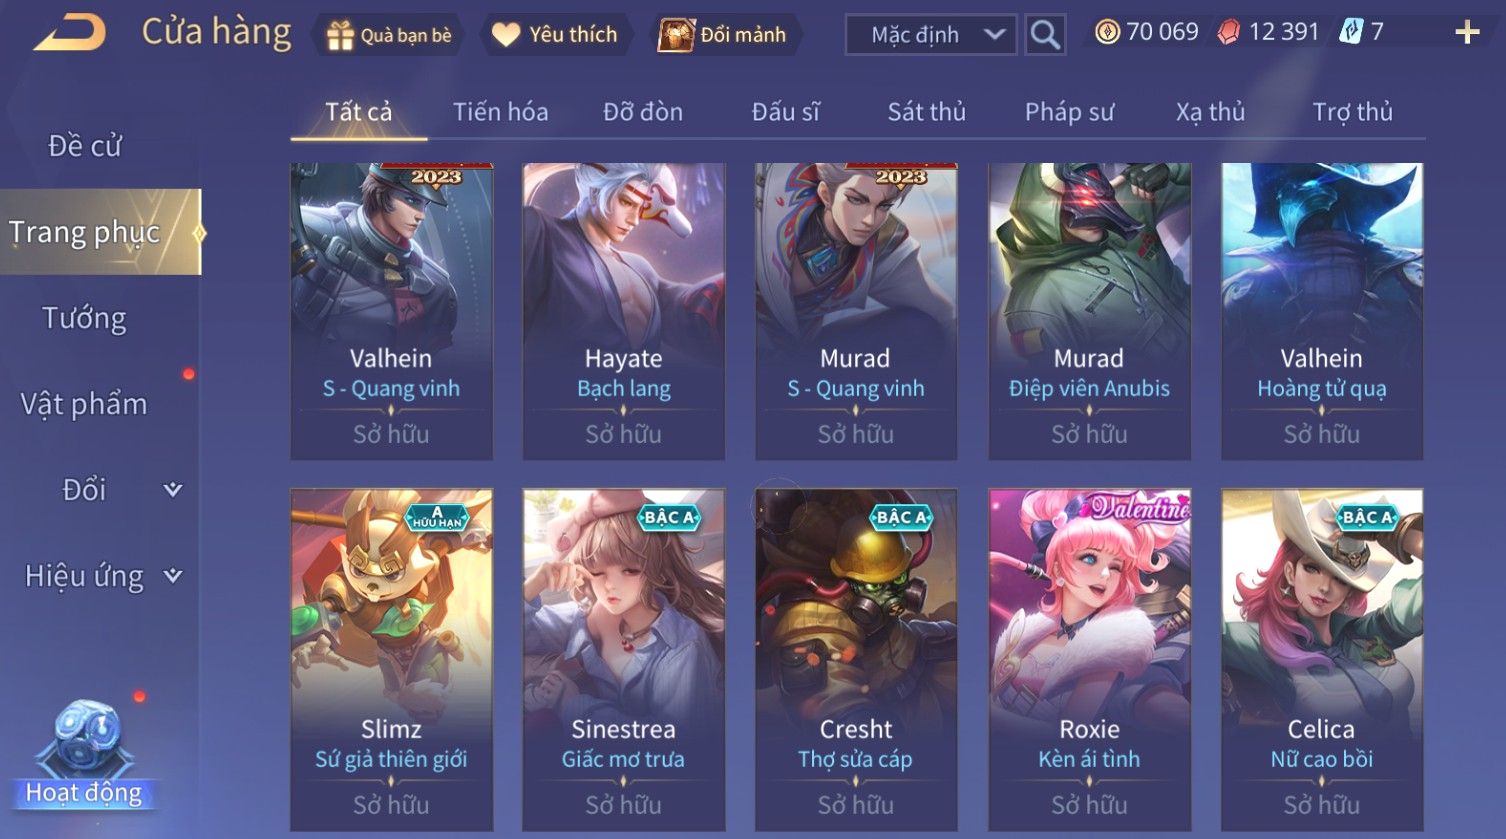Screen dimensions: 1506x839
Task: Open Quà bạn bè gift icon
Action: pos(340,35)
